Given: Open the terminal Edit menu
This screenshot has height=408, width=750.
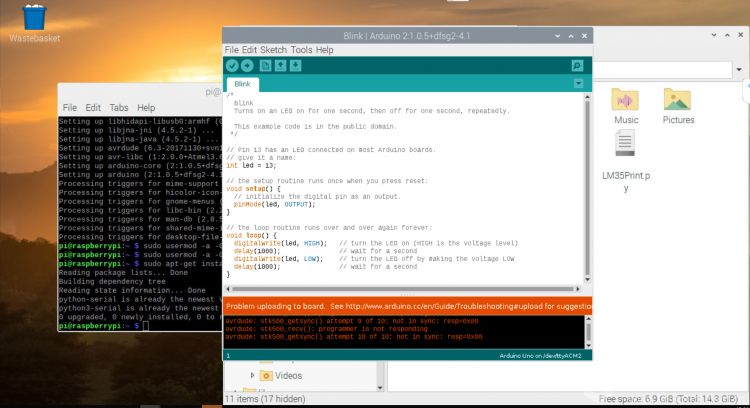Looking at the screenshot, I should tap(93, 108).
